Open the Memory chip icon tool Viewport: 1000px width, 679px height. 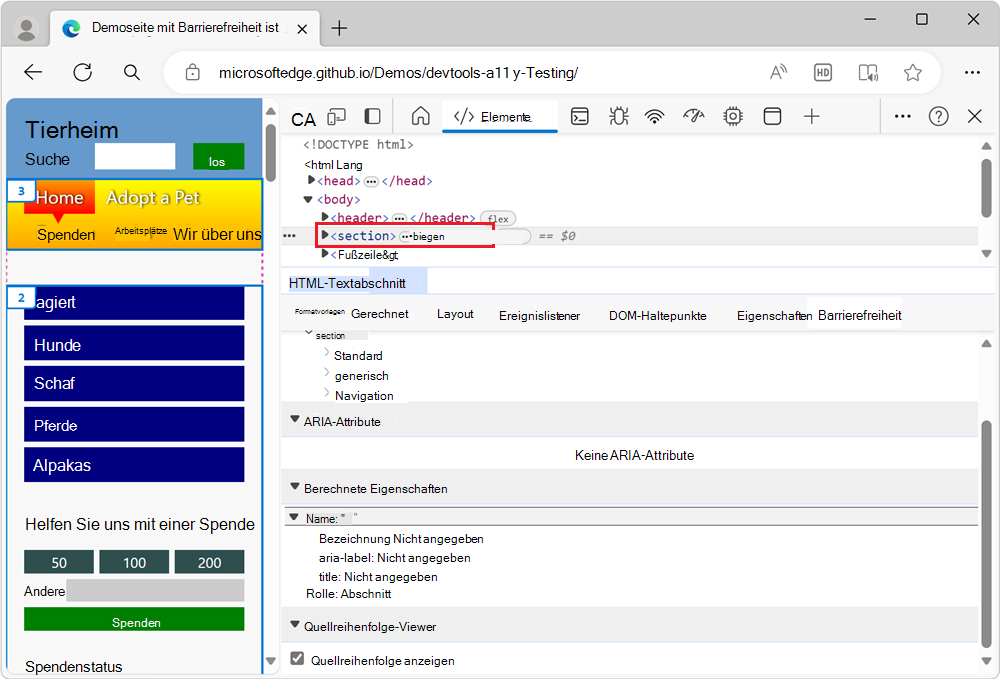pyautogui.click(x=733, y=116)
